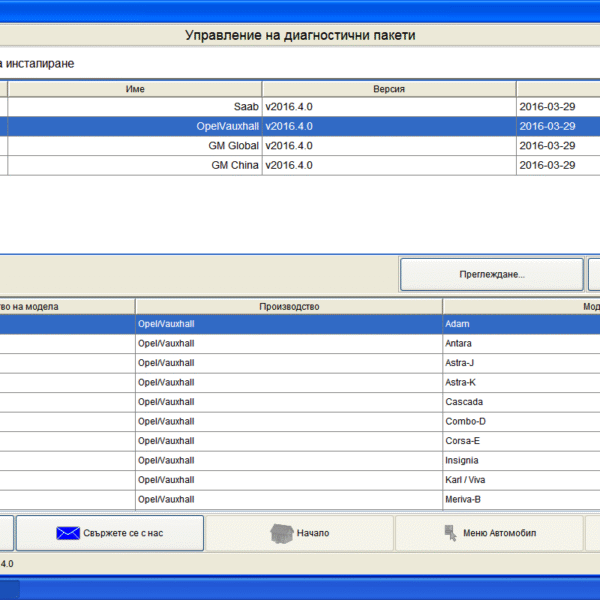Open Меню Автомобил button
Viewport: 600px width, 600px height.
coord(489,533)
